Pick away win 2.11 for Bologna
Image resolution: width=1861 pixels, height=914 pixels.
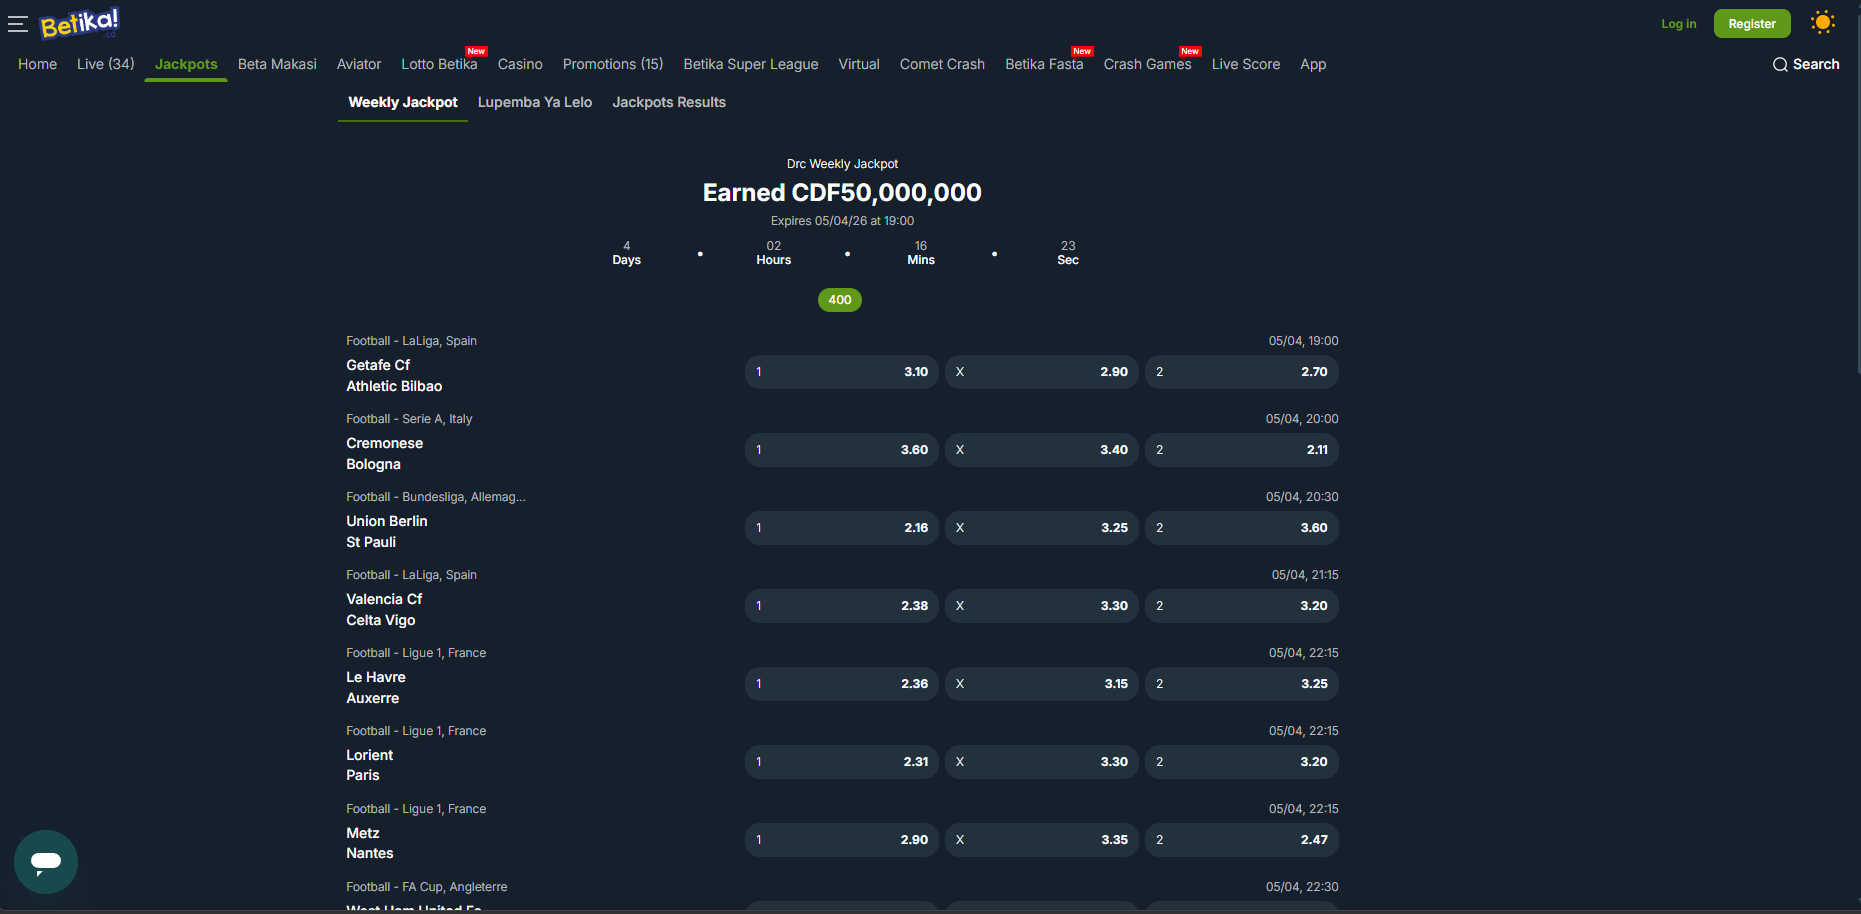[1242, 450]
